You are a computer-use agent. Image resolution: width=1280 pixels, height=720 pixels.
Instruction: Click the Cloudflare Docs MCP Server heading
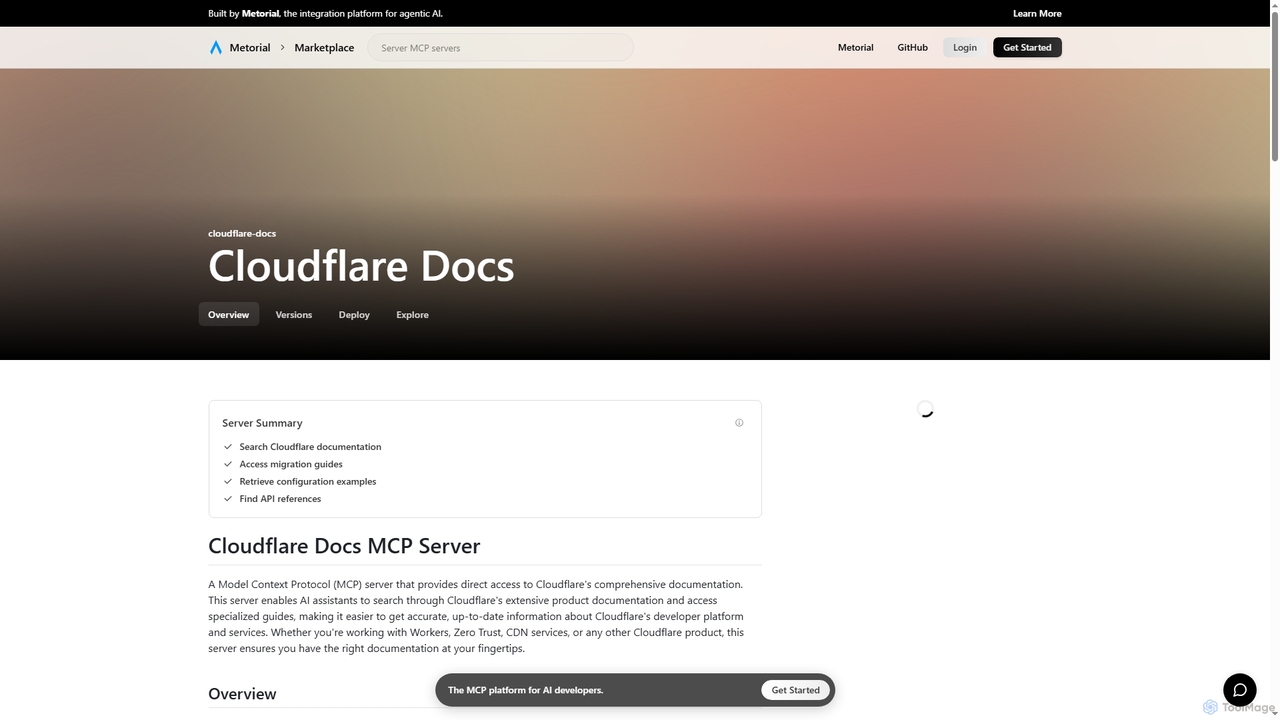(x=344, y=546)
